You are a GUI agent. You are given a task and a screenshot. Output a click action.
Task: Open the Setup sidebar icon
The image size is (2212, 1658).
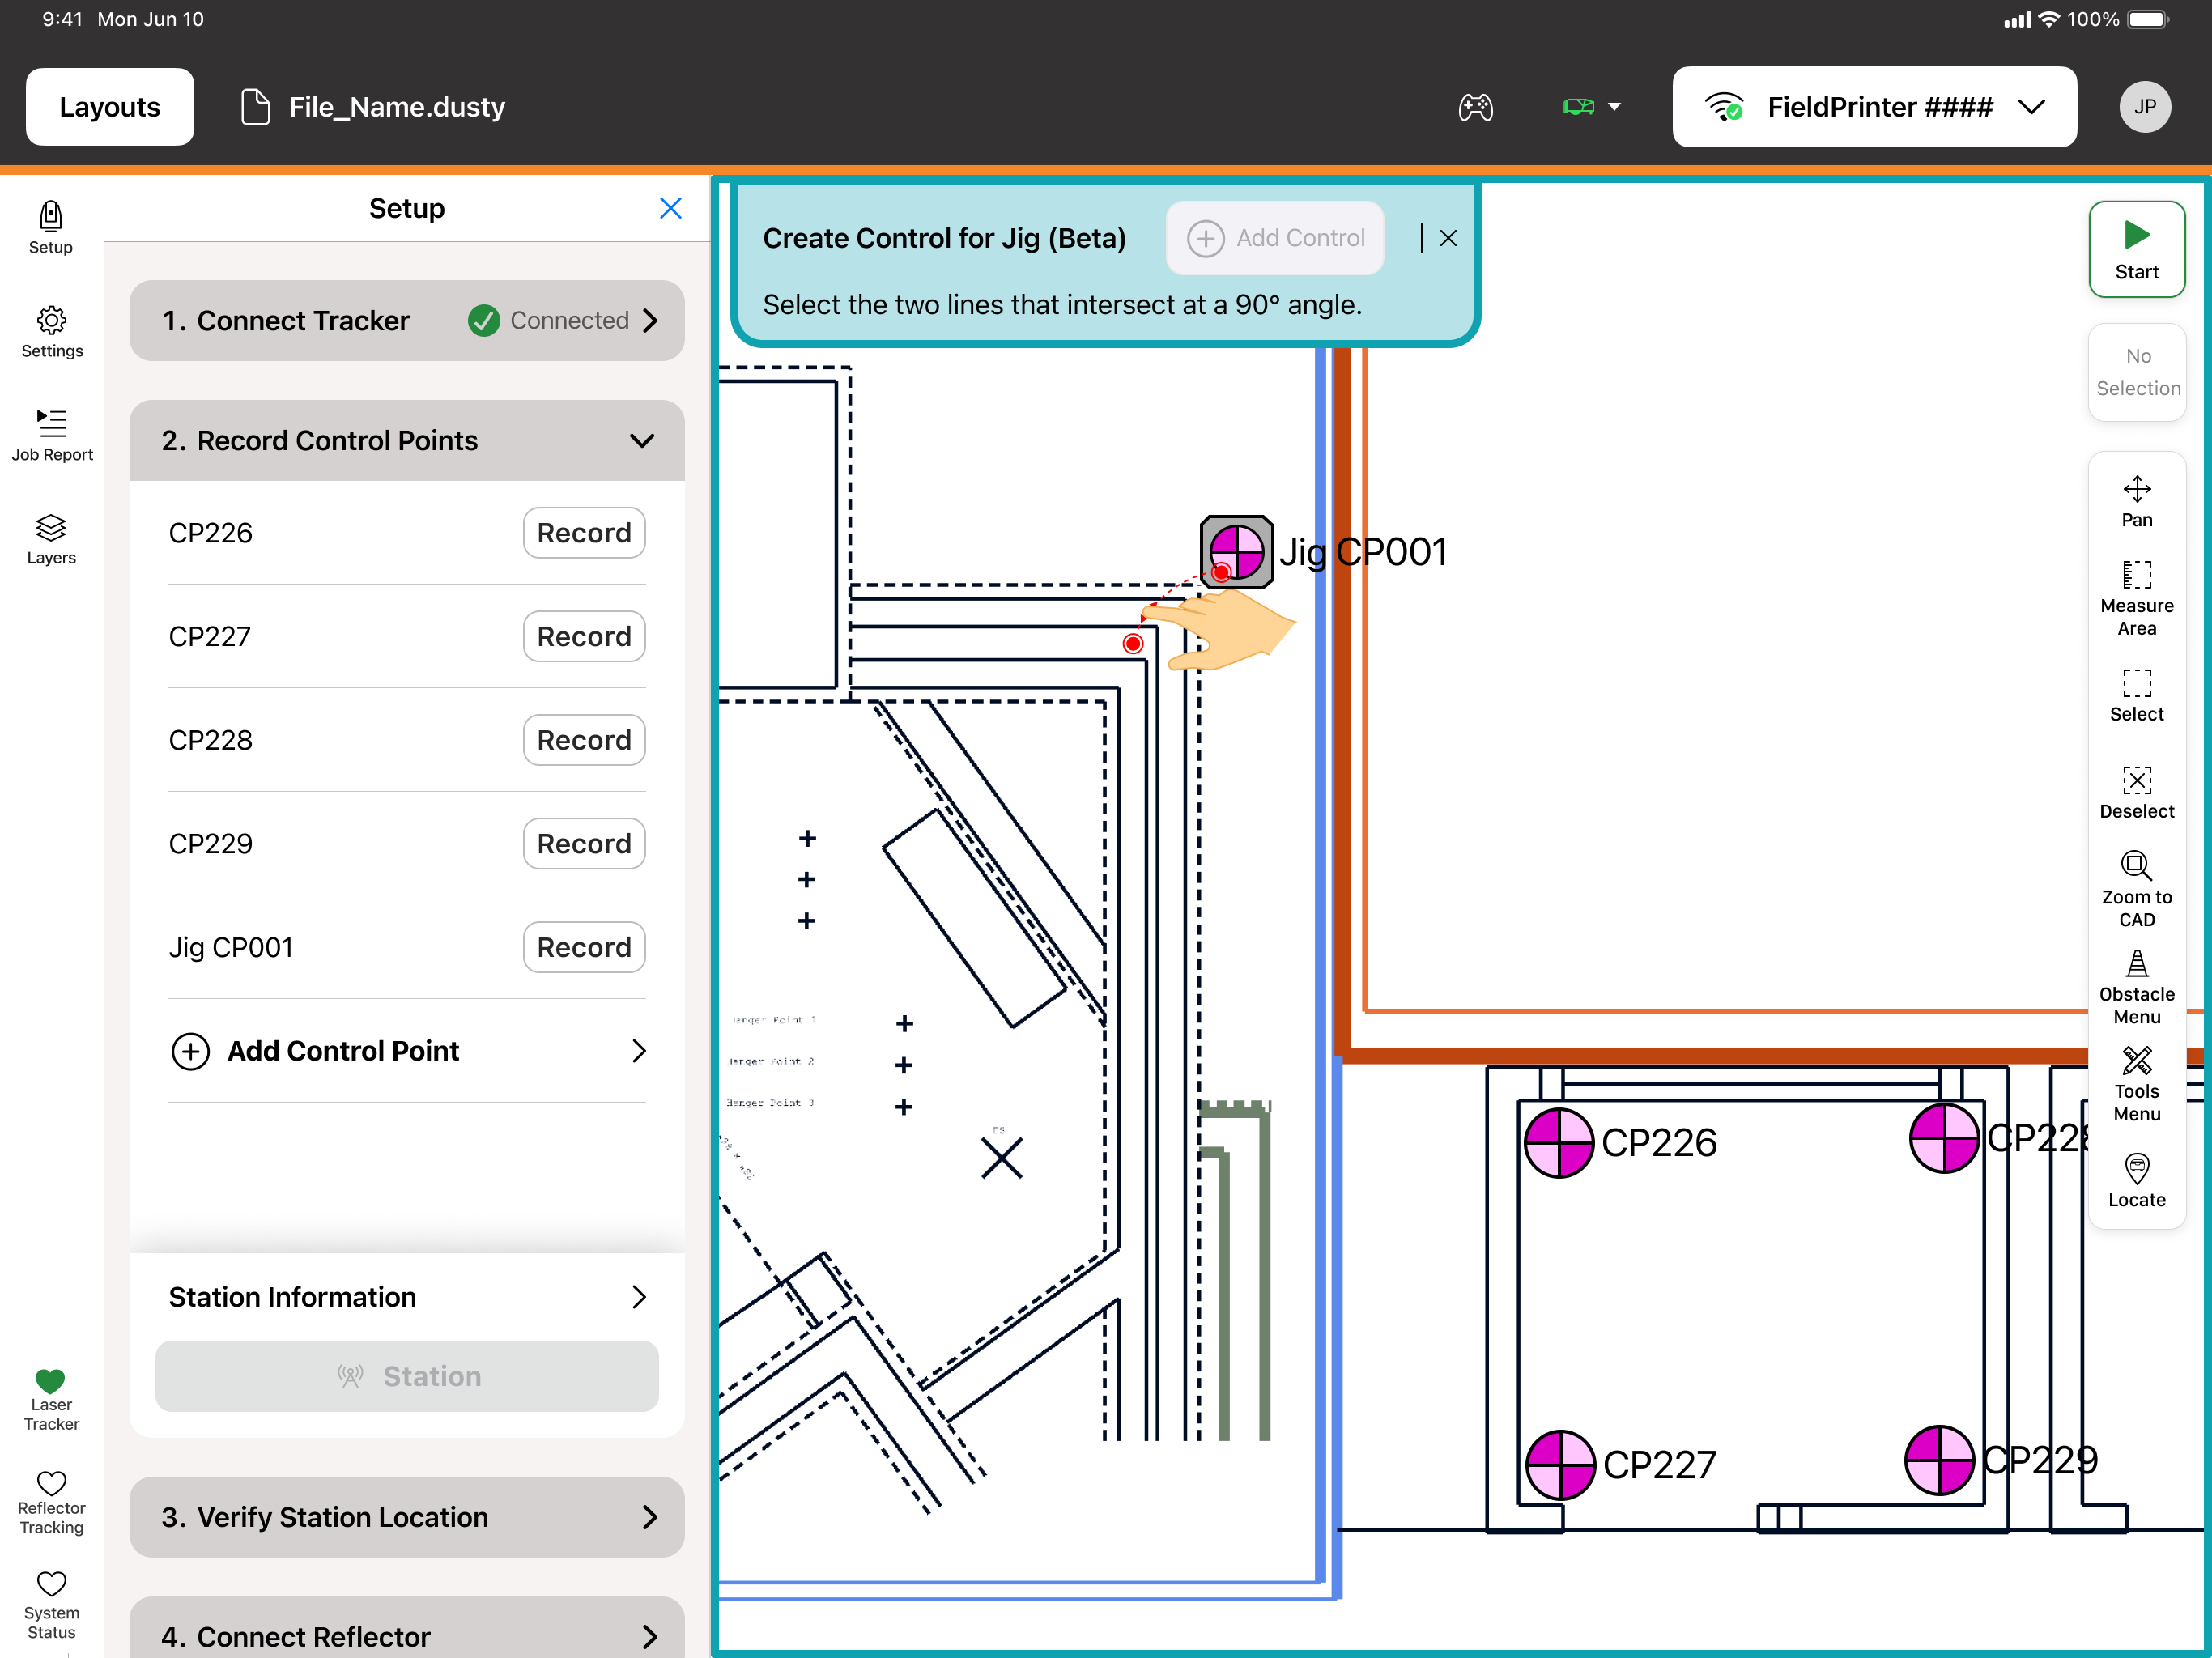click(x=51, y=228)
